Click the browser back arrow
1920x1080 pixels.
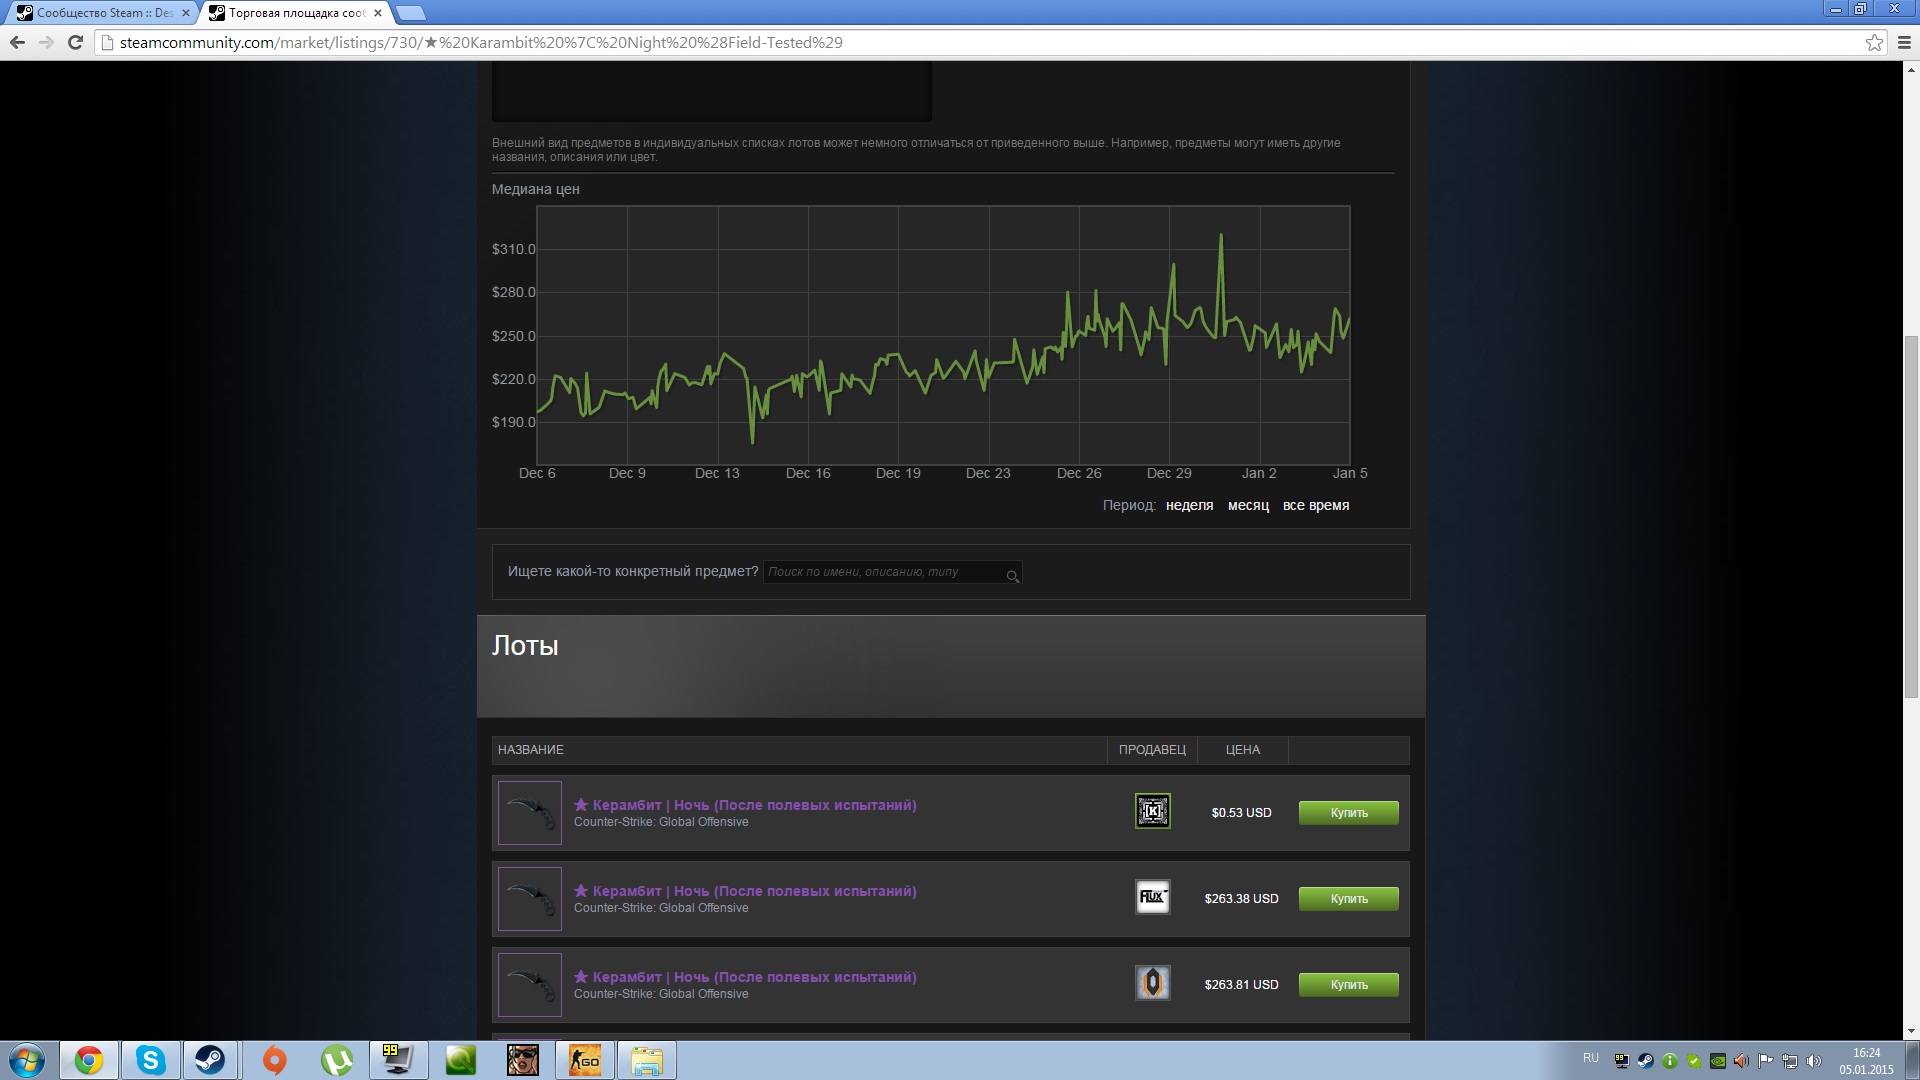coord(17,42)
